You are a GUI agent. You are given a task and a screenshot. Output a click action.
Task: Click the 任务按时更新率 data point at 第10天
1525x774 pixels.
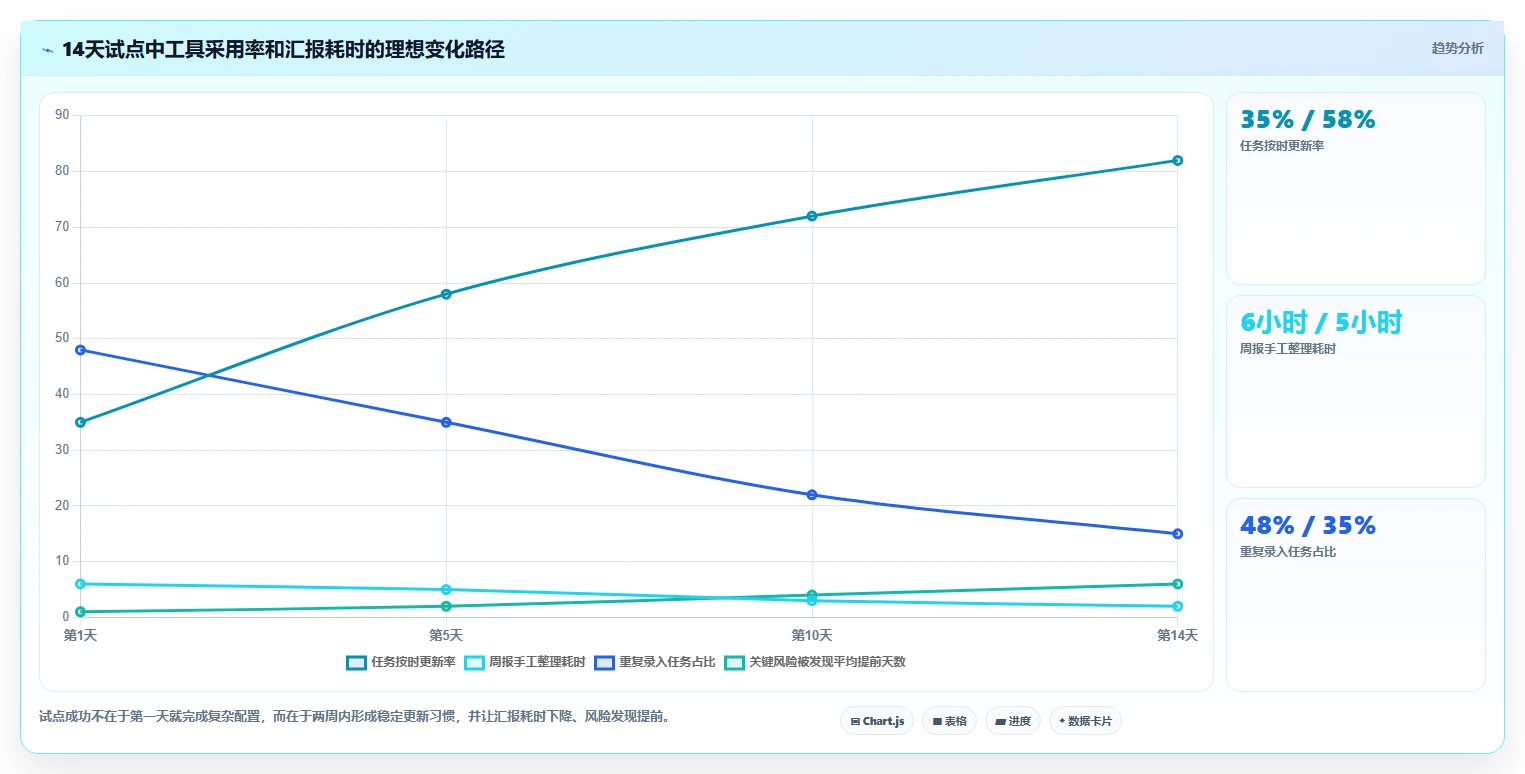pos(812,216)
